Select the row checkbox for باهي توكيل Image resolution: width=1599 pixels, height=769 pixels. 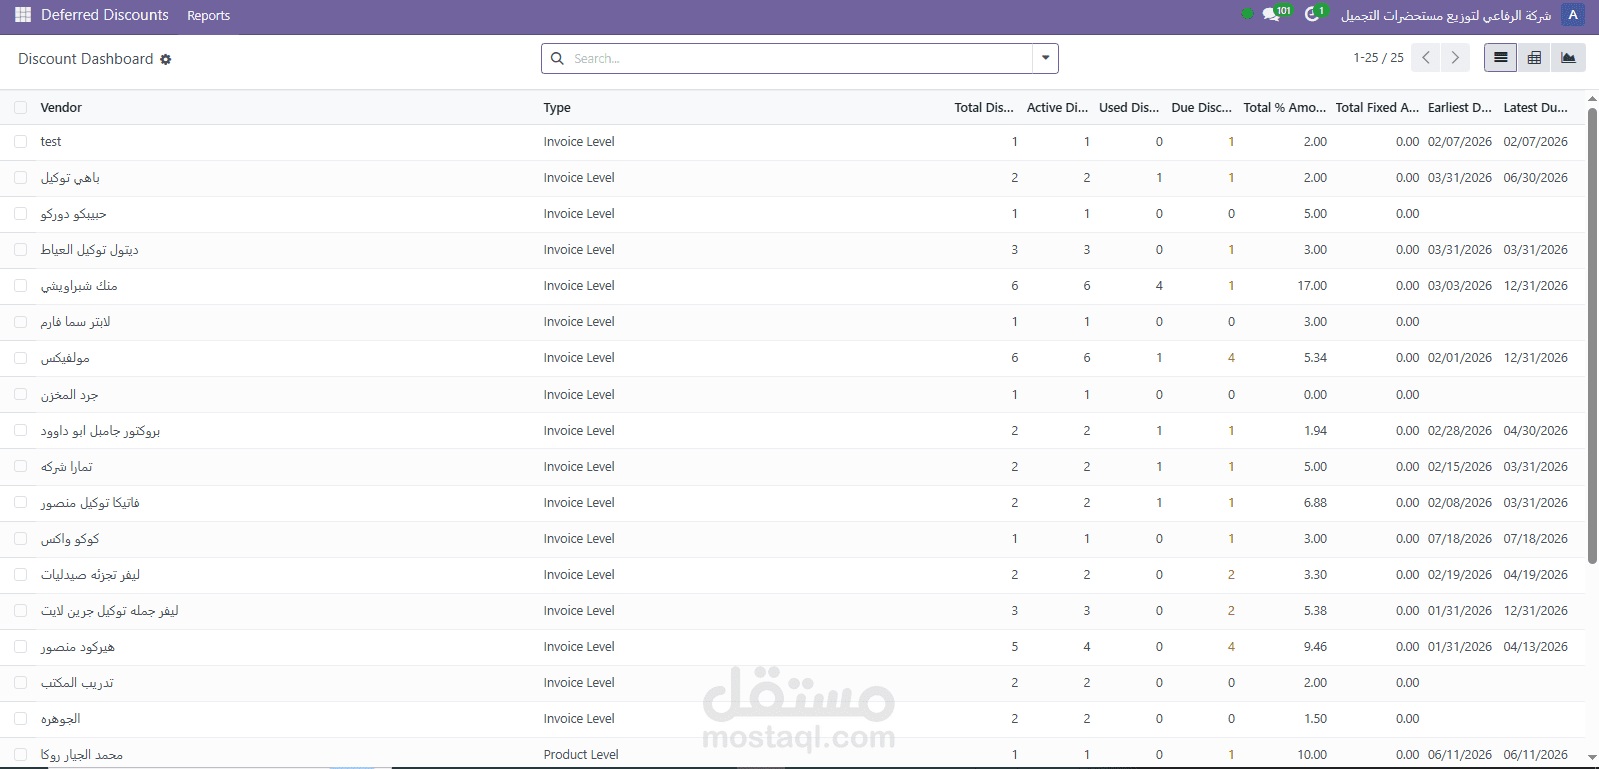point(20,177)
